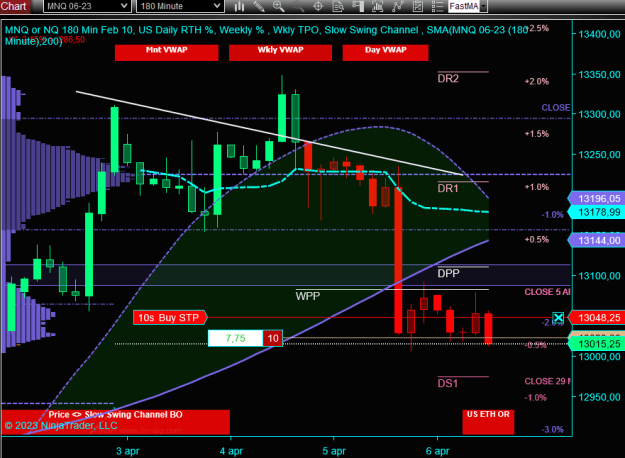Open the strategies line-node icon
The image size is (625, 458).
(x=397, y=6)
